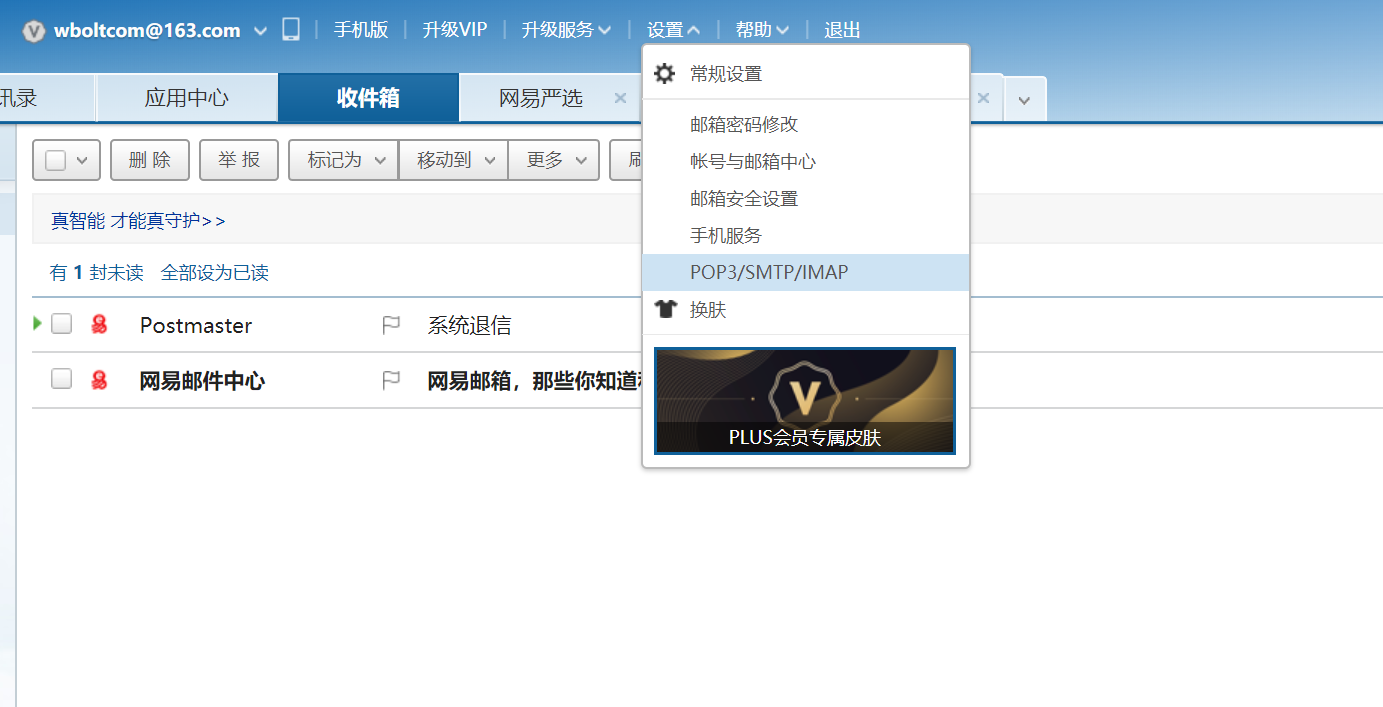This screenshot has height=707, width=1383.
Task: Open the 移动到 dropdown
Action: (x=452, y=159)
